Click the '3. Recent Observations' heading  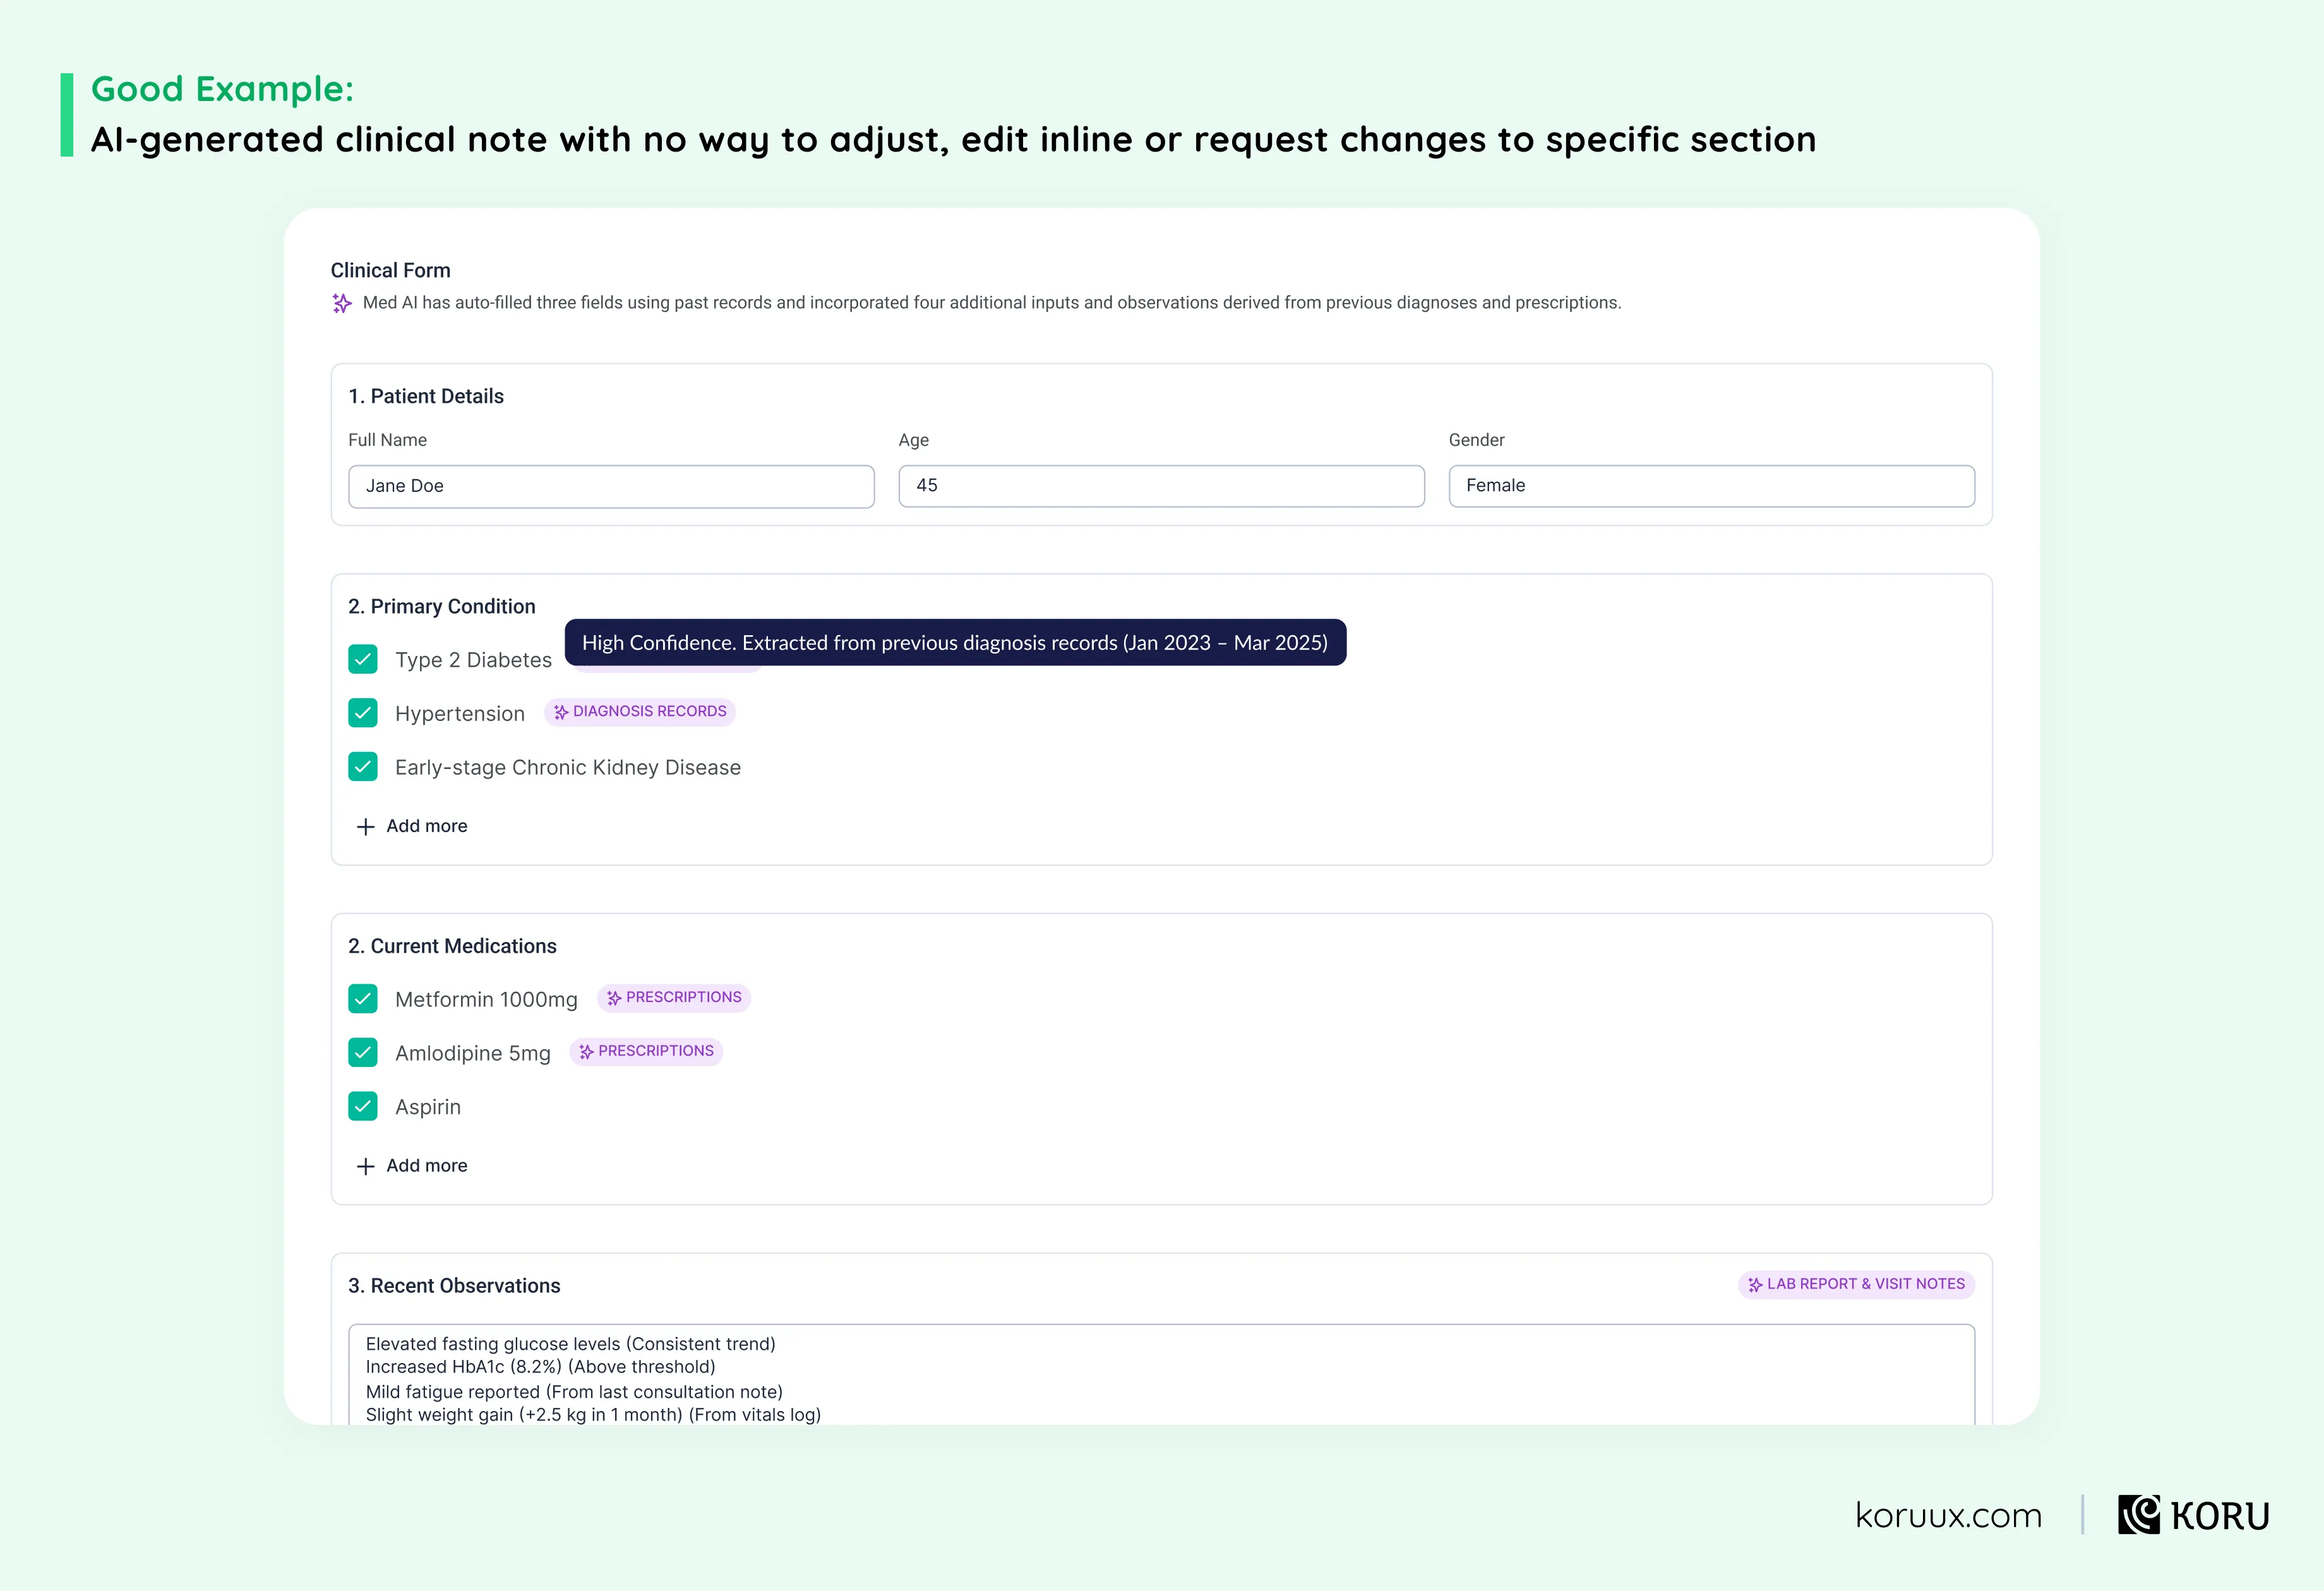coord(454,1286)
